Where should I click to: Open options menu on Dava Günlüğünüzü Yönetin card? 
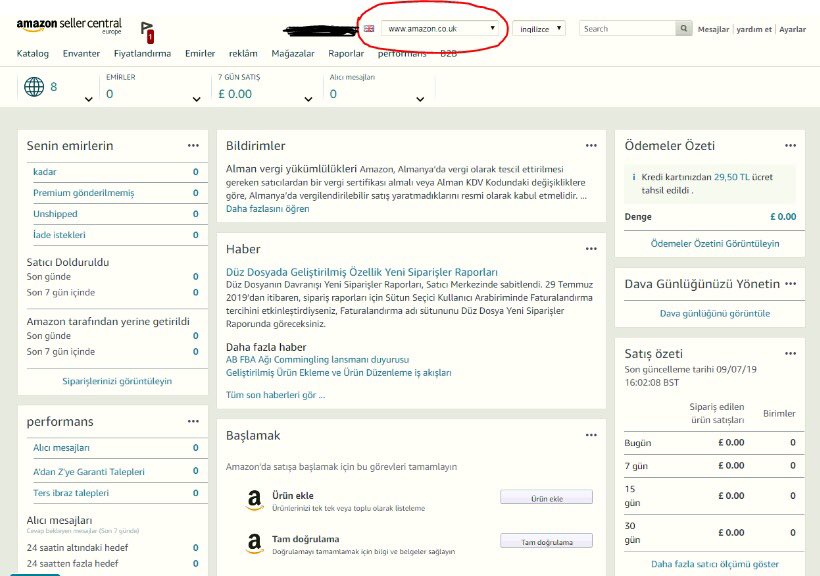pos(790,284)
